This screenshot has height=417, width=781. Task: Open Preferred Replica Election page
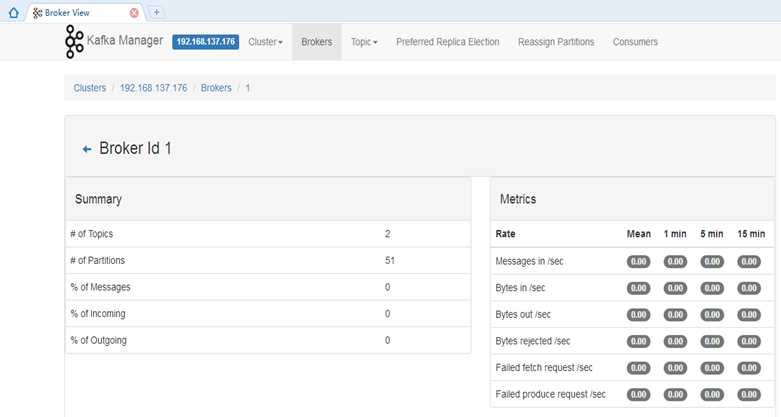coord(448,42)
